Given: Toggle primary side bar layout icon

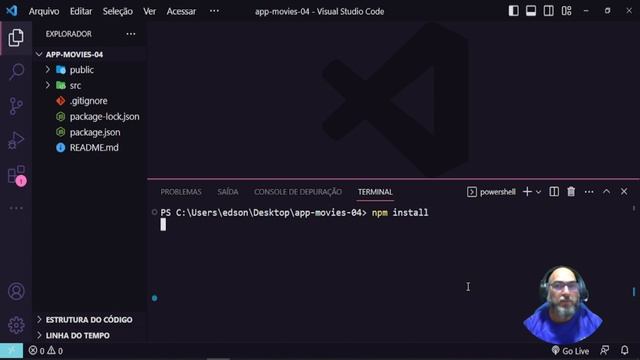Looking at the screenshot, I should (x=513, y=11).
